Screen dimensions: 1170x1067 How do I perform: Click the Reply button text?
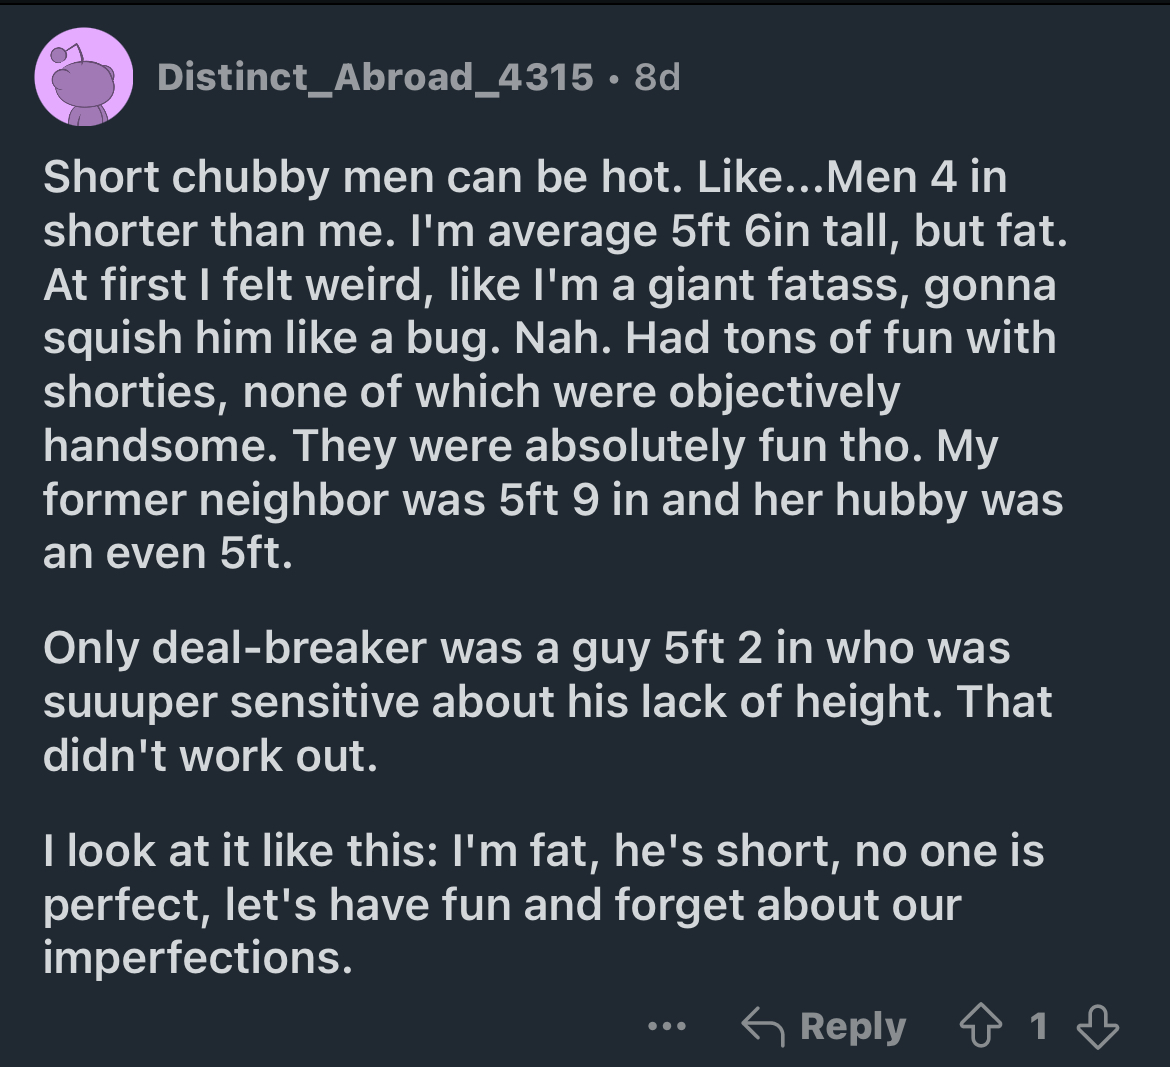(x=852, y=1026)
